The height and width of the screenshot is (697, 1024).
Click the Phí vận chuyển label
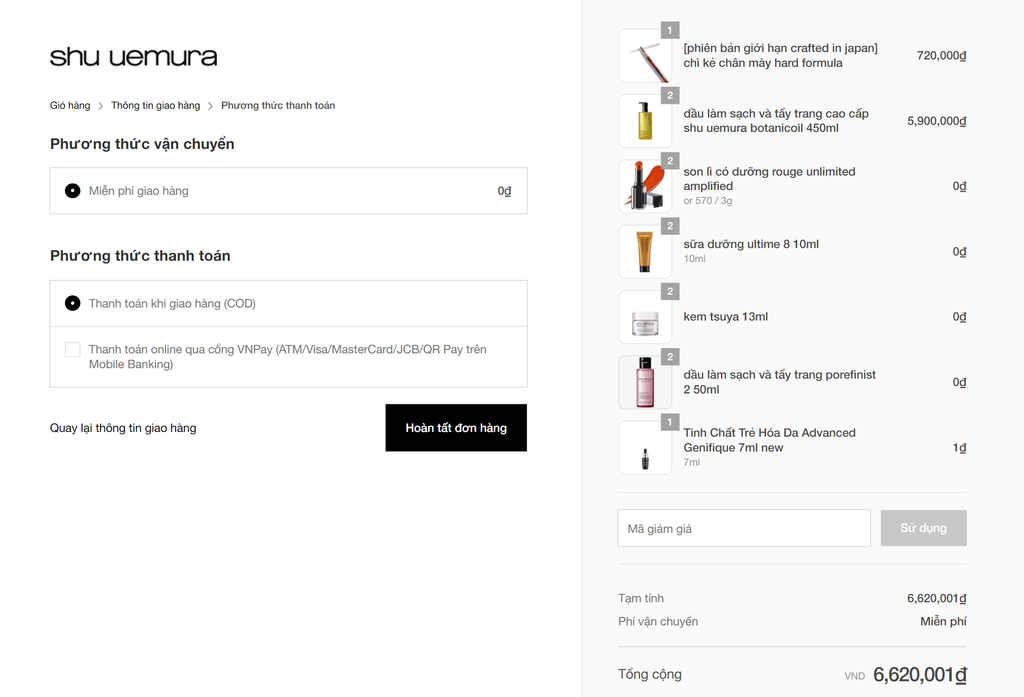tap(658, 621)
